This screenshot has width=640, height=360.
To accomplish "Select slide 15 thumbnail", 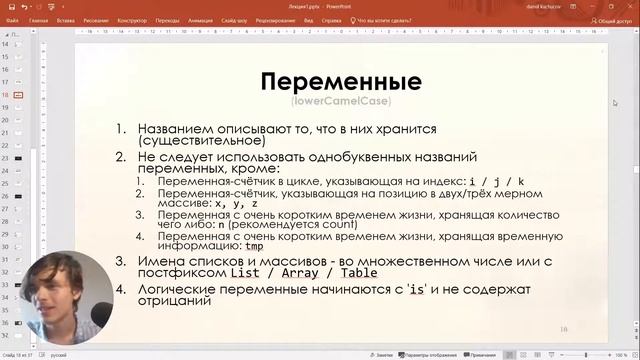I will (18, 57).
